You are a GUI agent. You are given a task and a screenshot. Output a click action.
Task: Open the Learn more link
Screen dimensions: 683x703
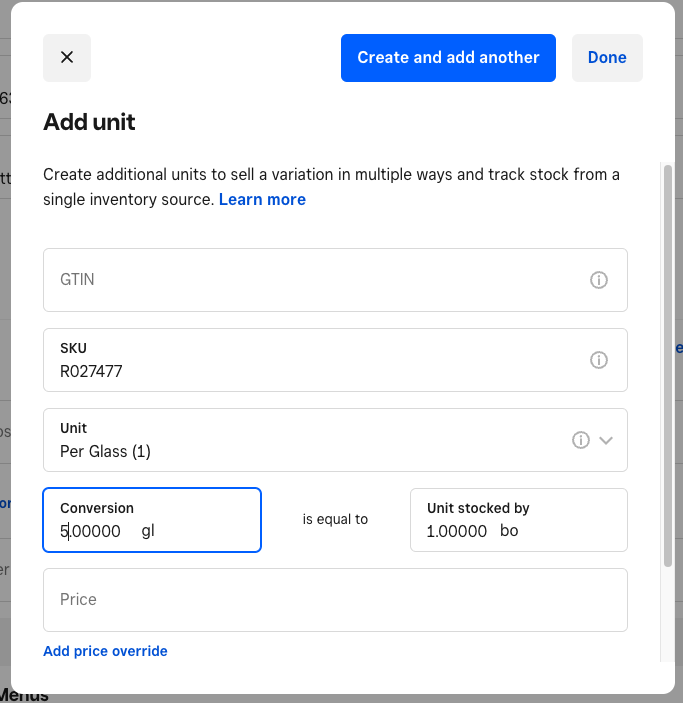[x=262, y=200]
